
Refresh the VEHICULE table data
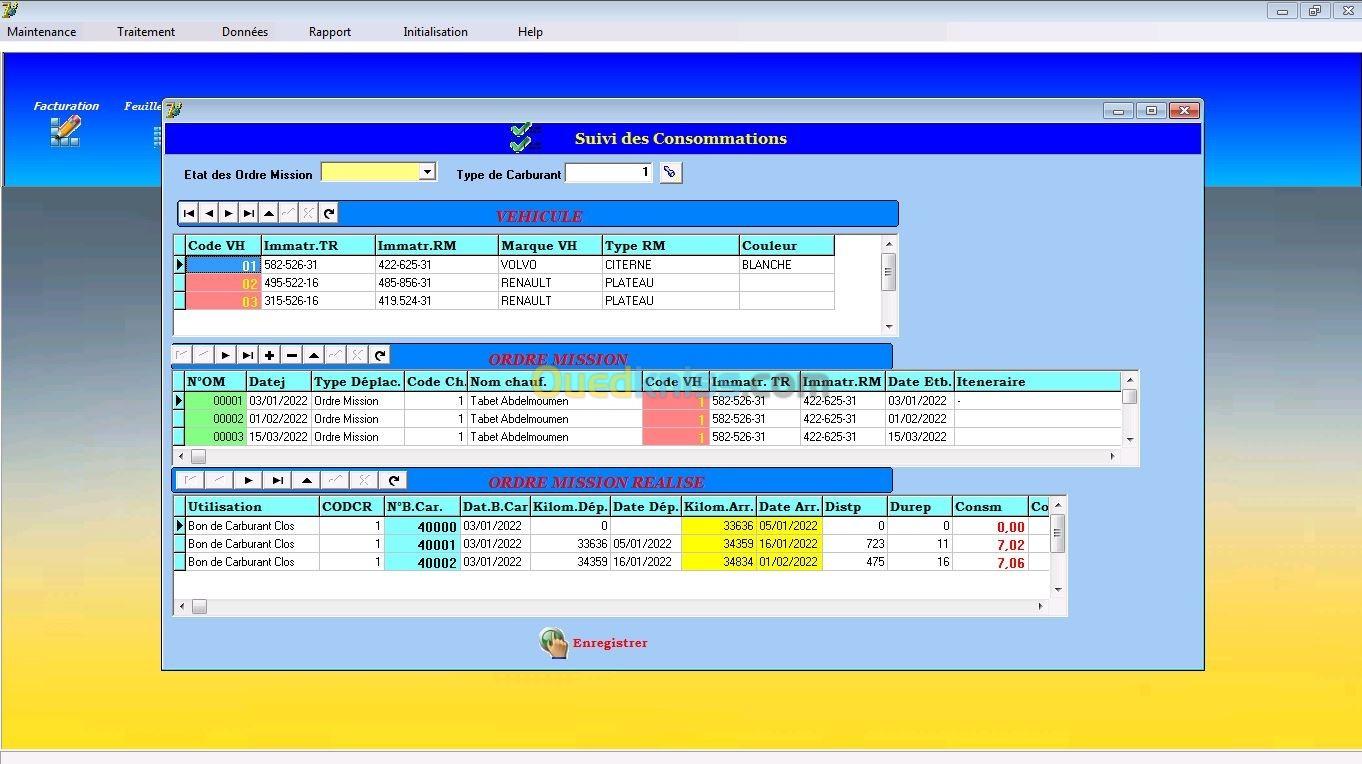[x=329, y=213]
